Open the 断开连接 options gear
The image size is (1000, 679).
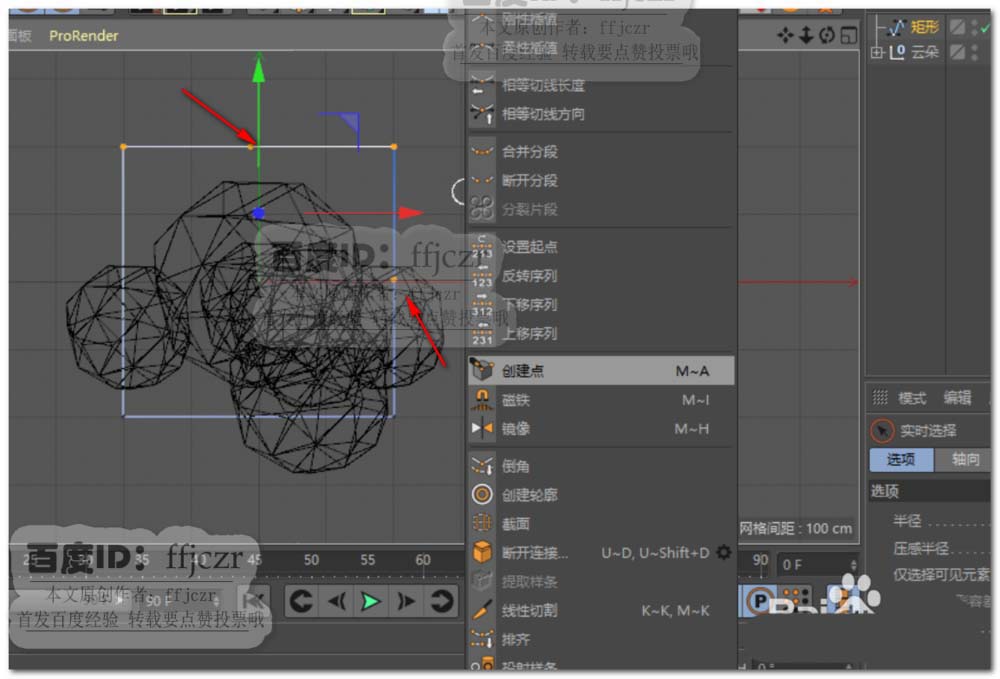click(x=724, y=552)
